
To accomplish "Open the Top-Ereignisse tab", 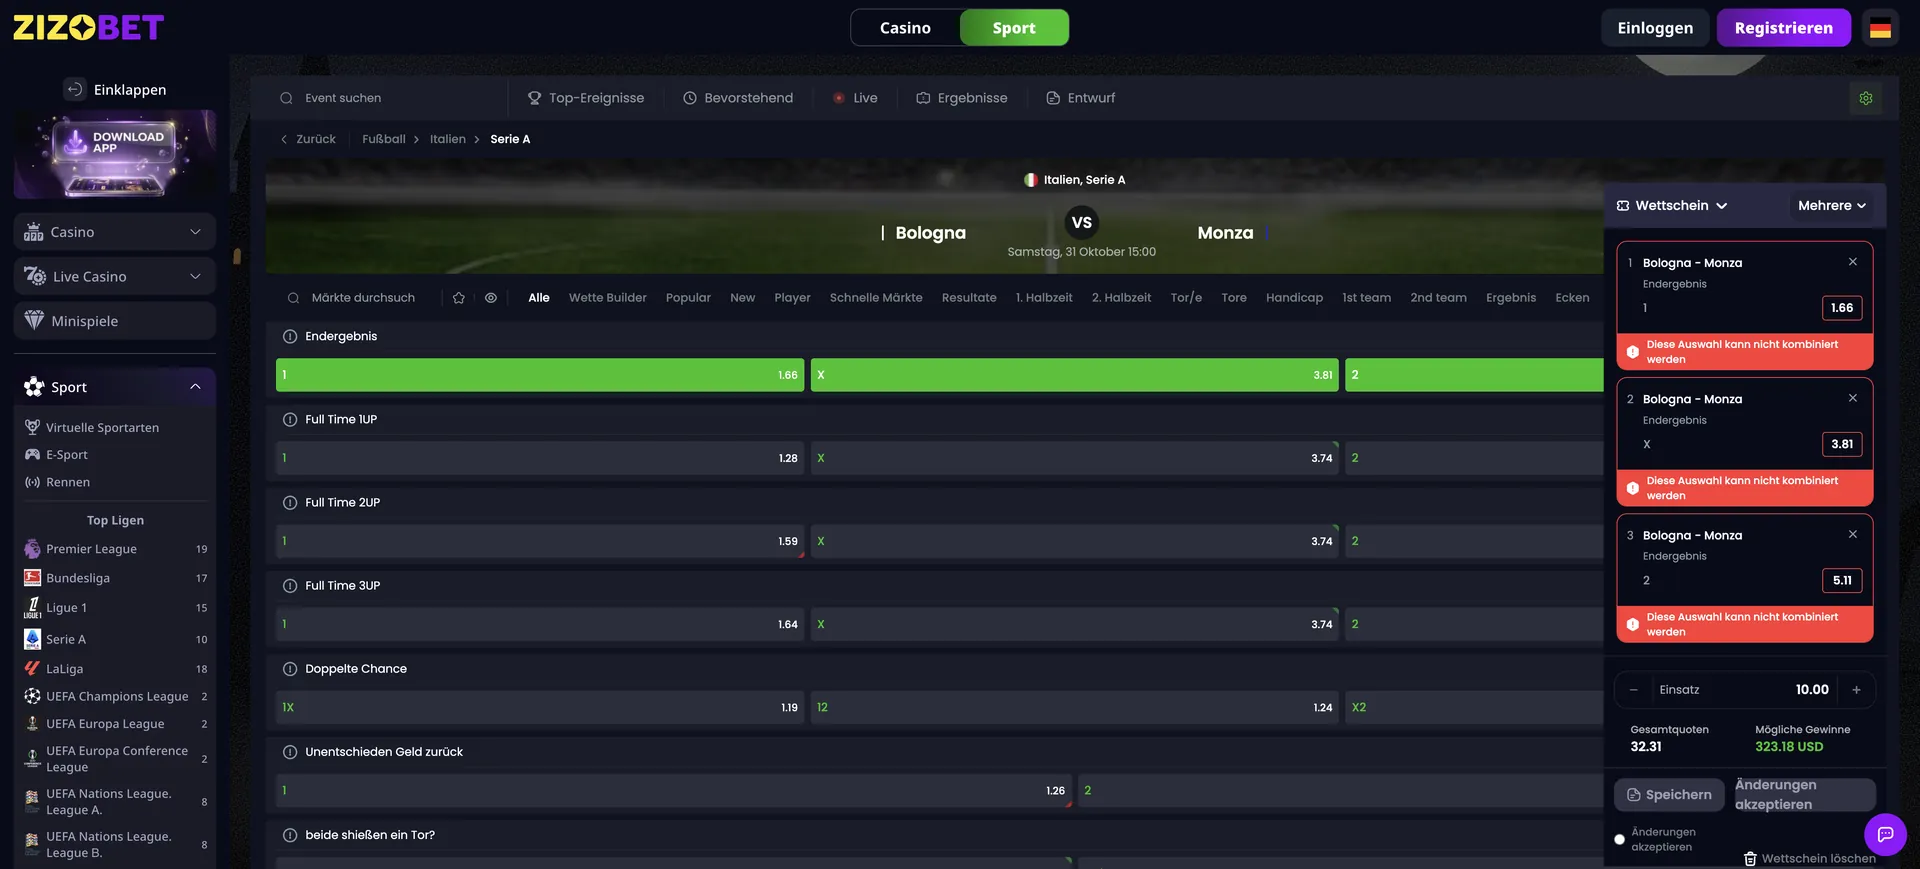I will (586, 98).
